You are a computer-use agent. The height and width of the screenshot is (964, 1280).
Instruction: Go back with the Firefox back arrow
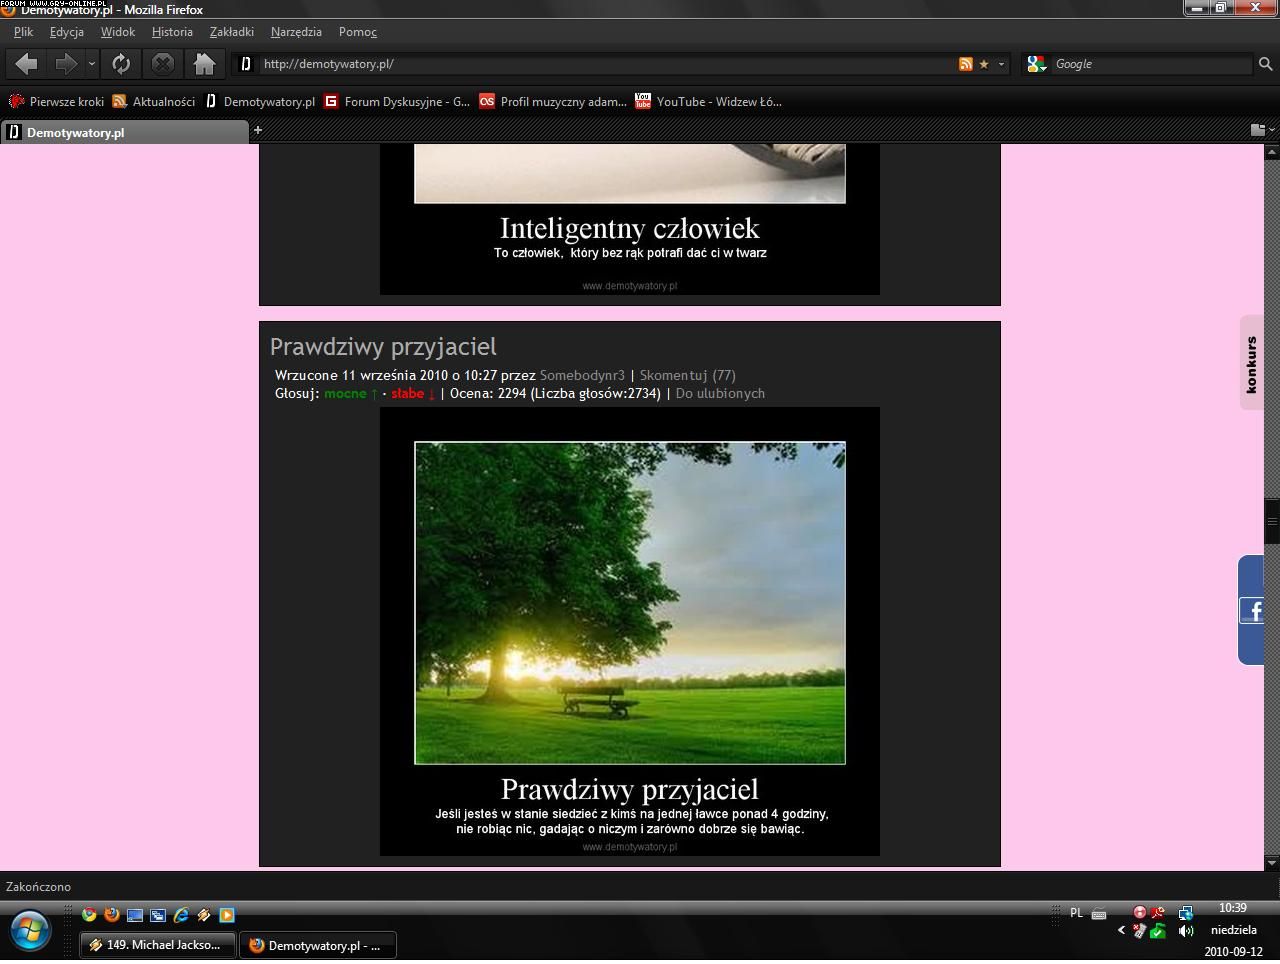tap(26, 64)
